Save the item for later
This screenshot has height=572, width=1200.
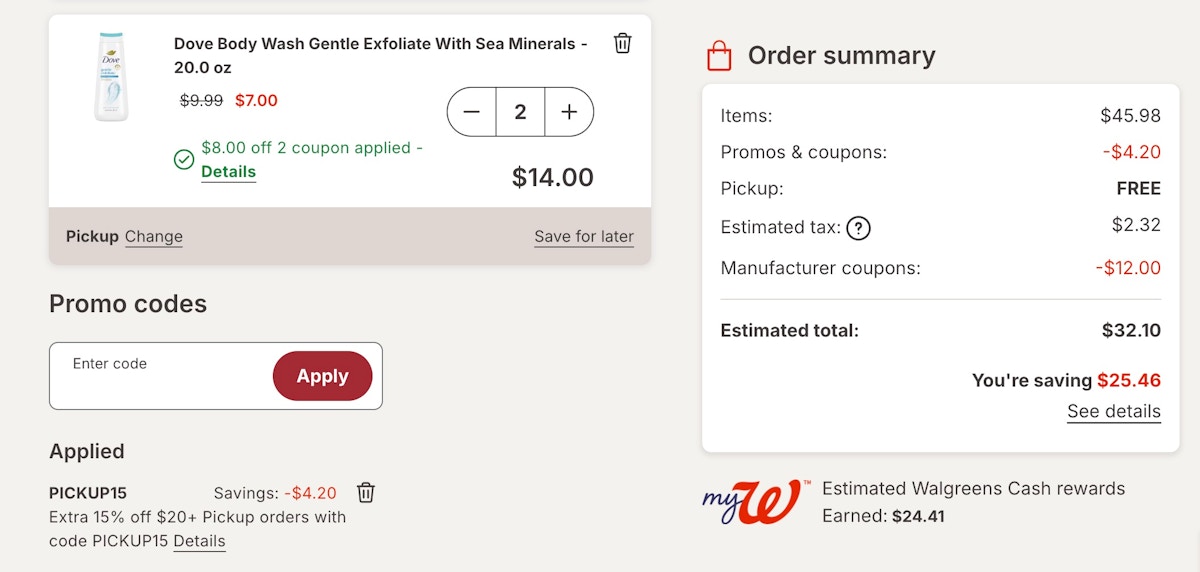(x=584, y=237)
